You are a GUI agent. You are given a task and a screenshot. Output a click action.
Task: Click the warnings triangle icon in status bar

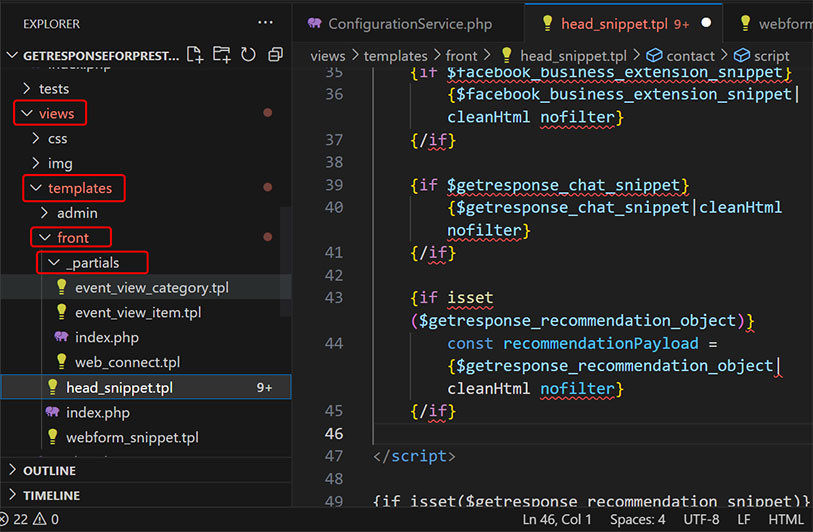(x=39, y=519)
